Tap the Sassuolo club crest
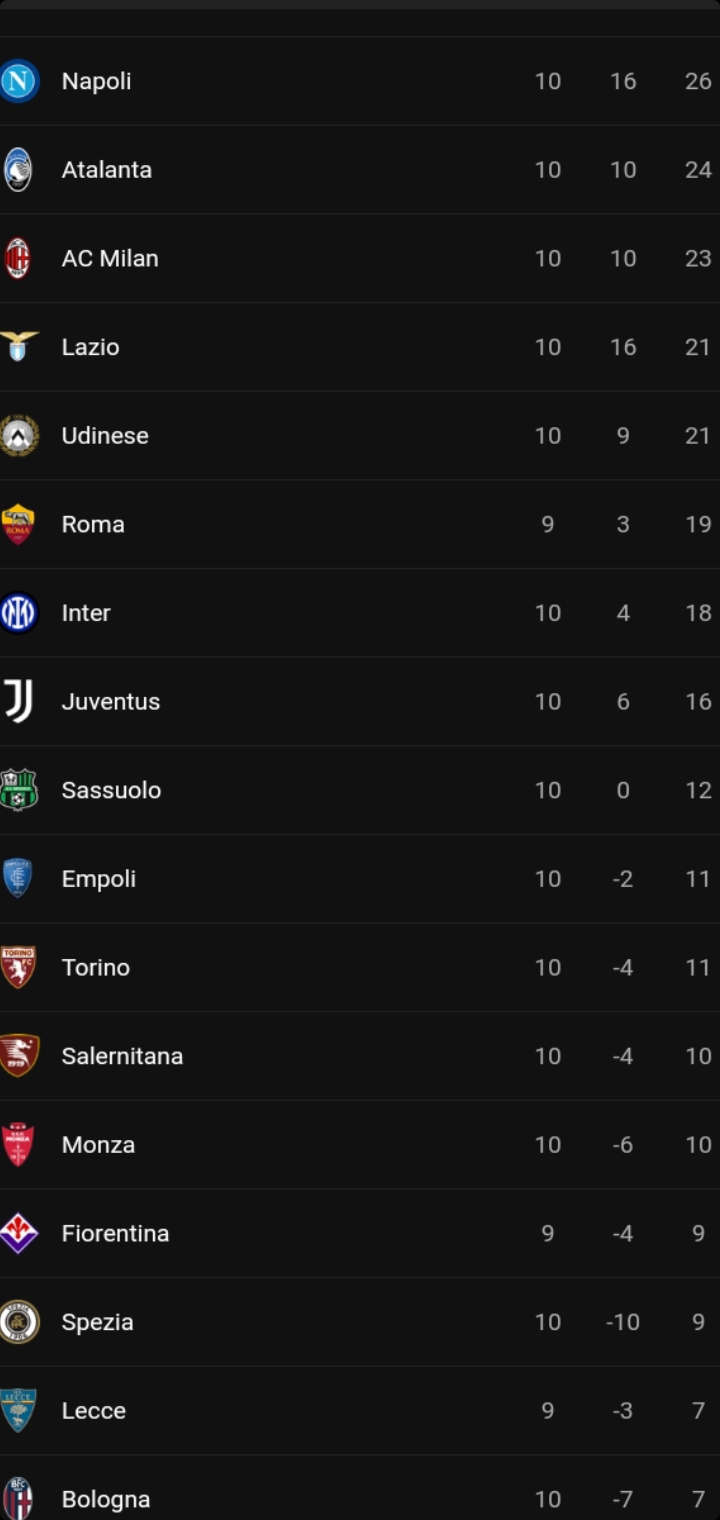The image size is (720, 1520). (19, 790)
